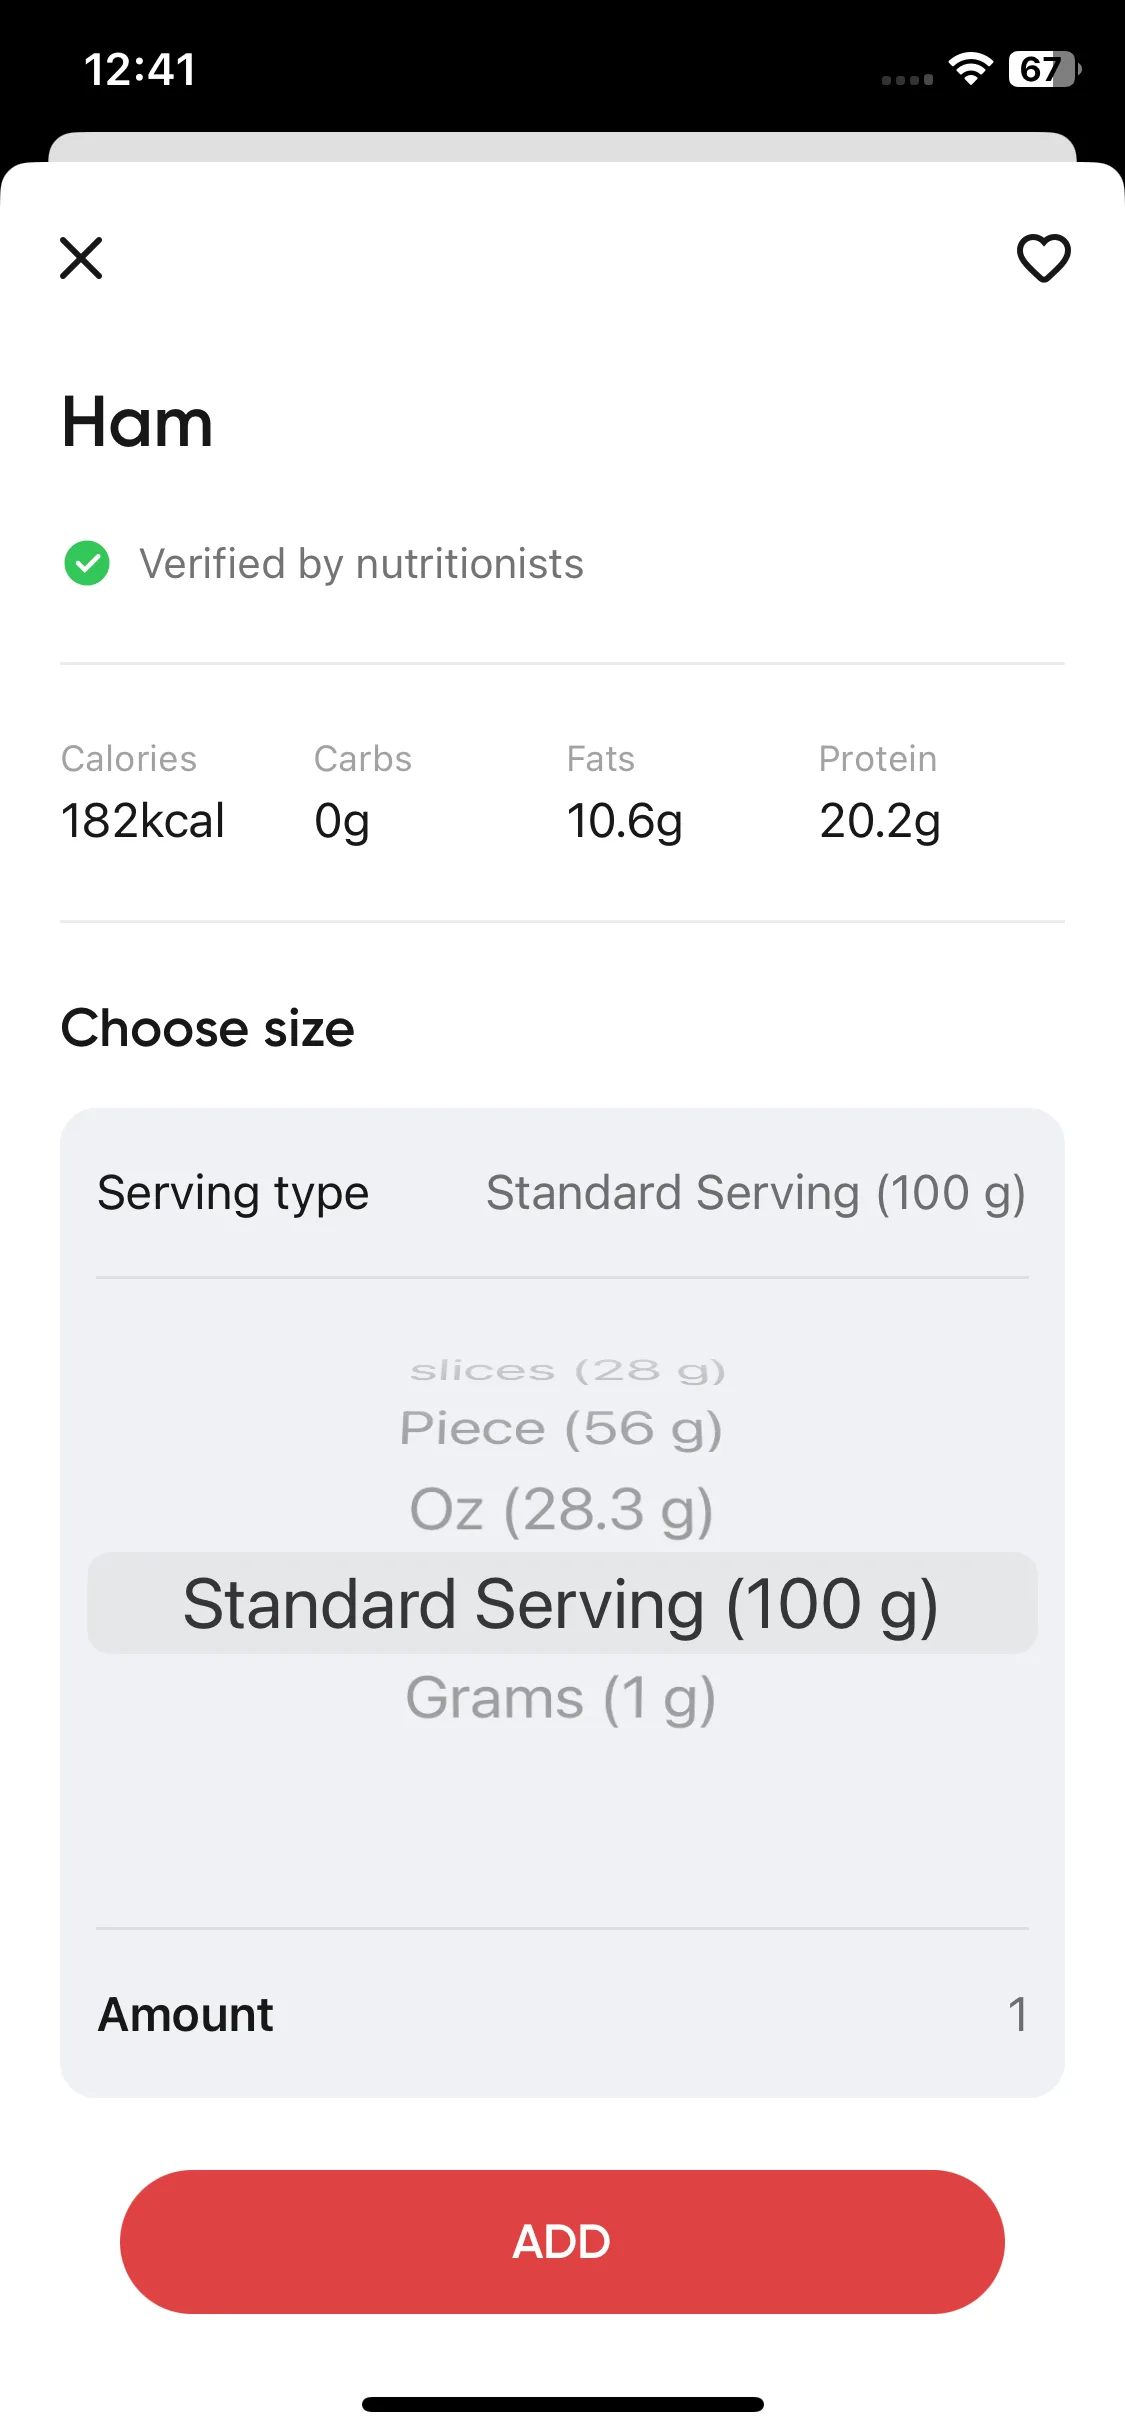
Task: Favorite Ham with the heart icon
Action: (x=1043, y=258)
